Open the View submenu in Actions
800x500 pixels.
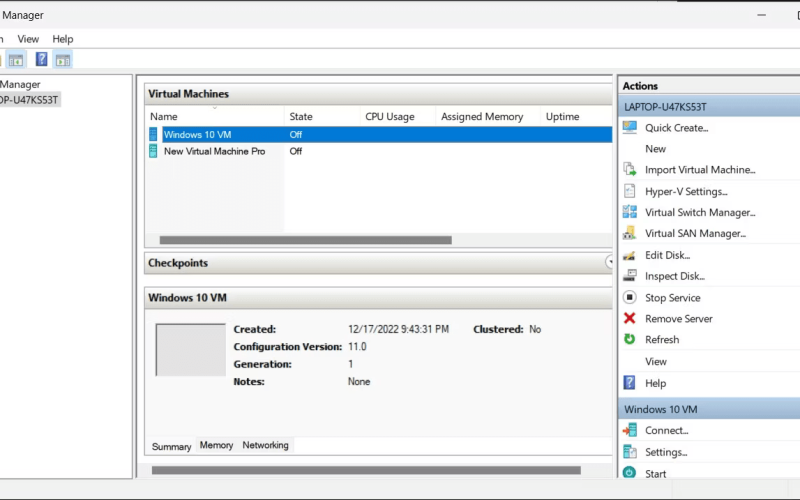pos(656,361)
